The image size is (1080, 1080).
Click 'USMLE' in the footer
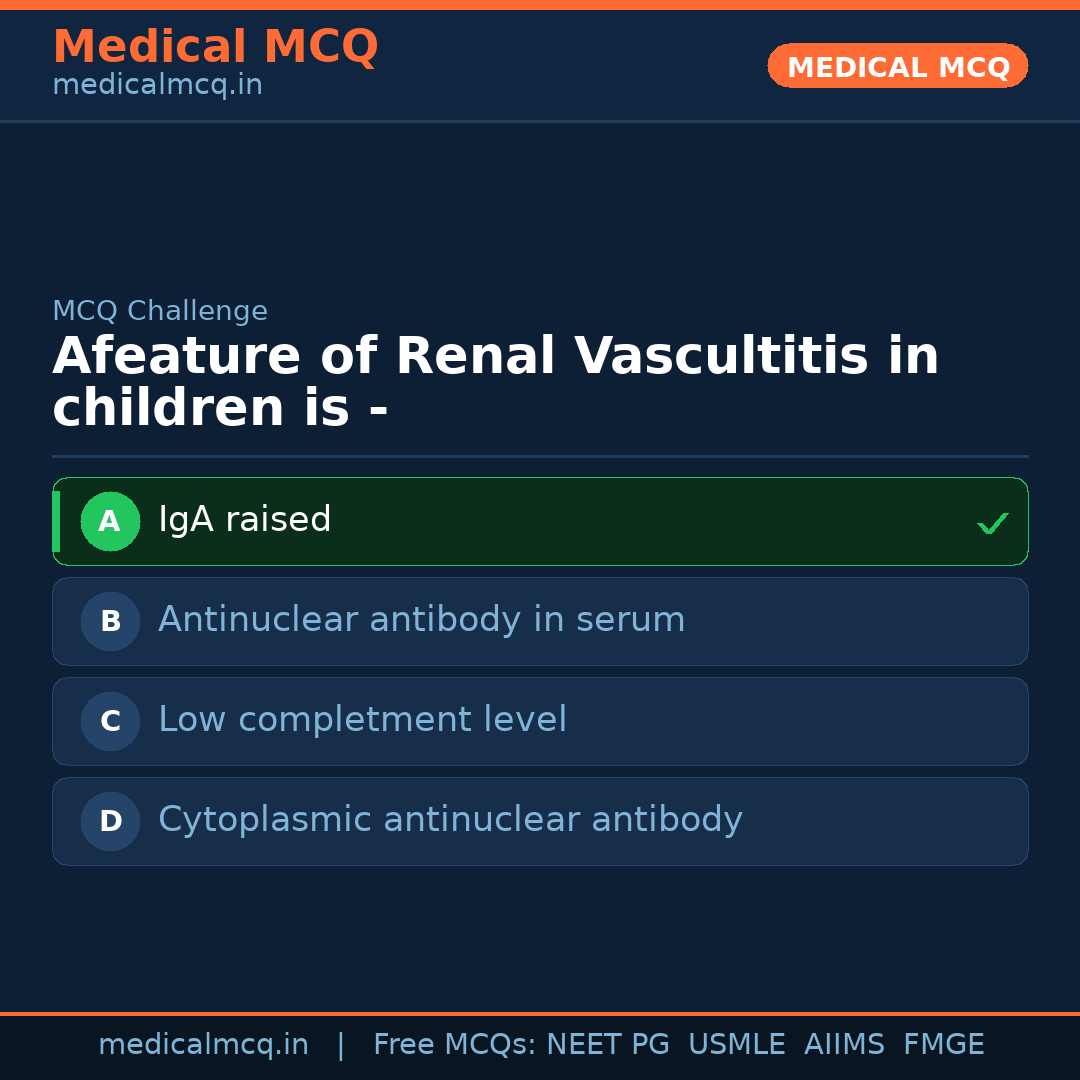coord(736,1045)
